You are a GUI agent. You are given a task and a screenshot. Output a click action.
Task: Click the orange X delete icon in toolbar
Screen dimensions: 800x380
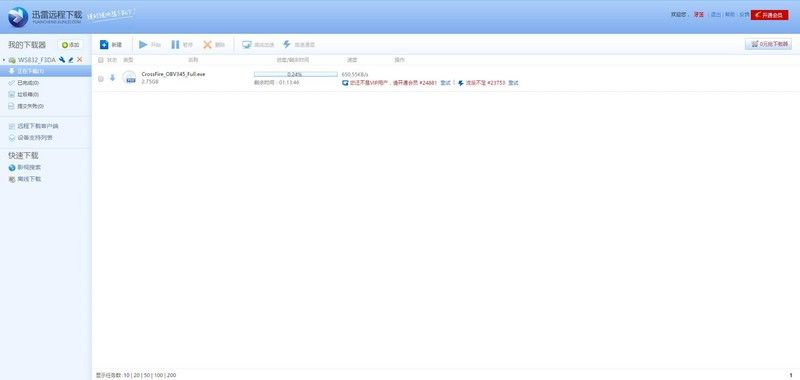click(x=207, y=45)
